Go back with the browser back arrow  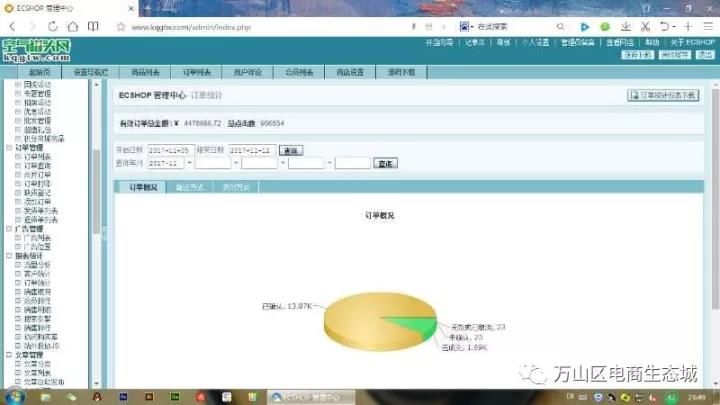pyautogui.click(x=12, y=27)
